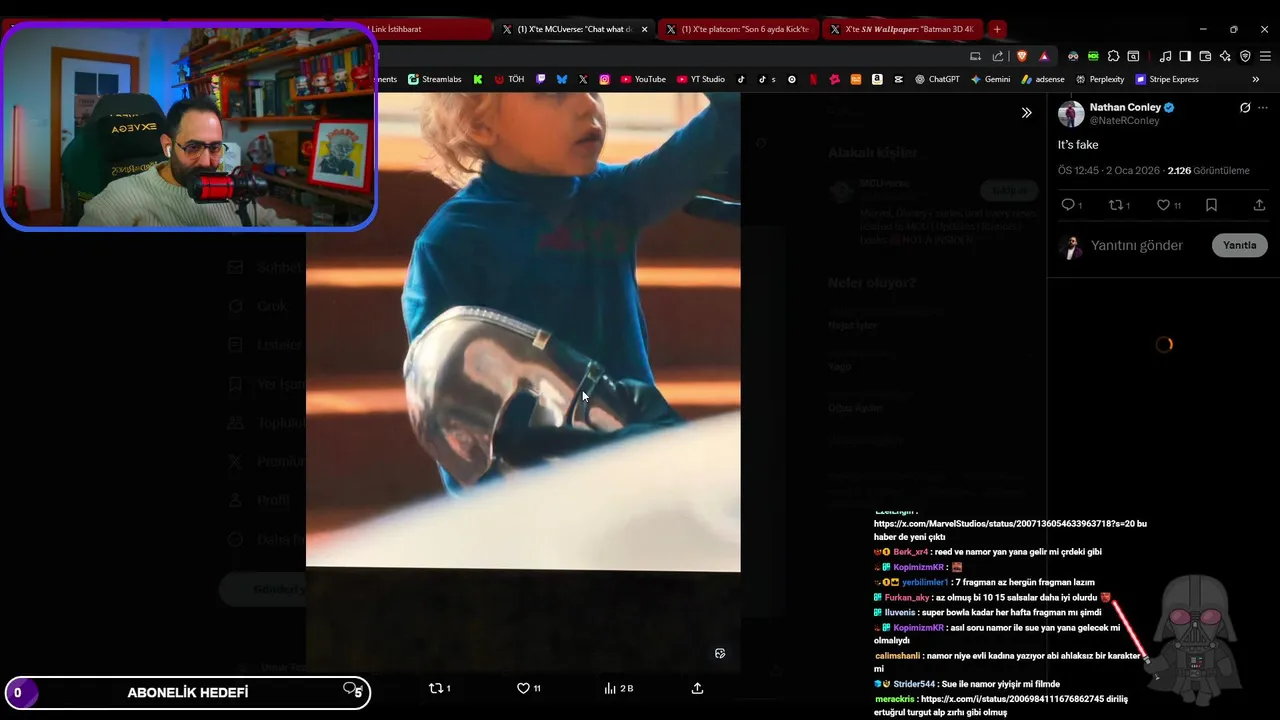Image resolution: width=1280 pixels, height=720 pixels.
Task: Retweet icon under It's fake tweet
Action: (1116, 205)
